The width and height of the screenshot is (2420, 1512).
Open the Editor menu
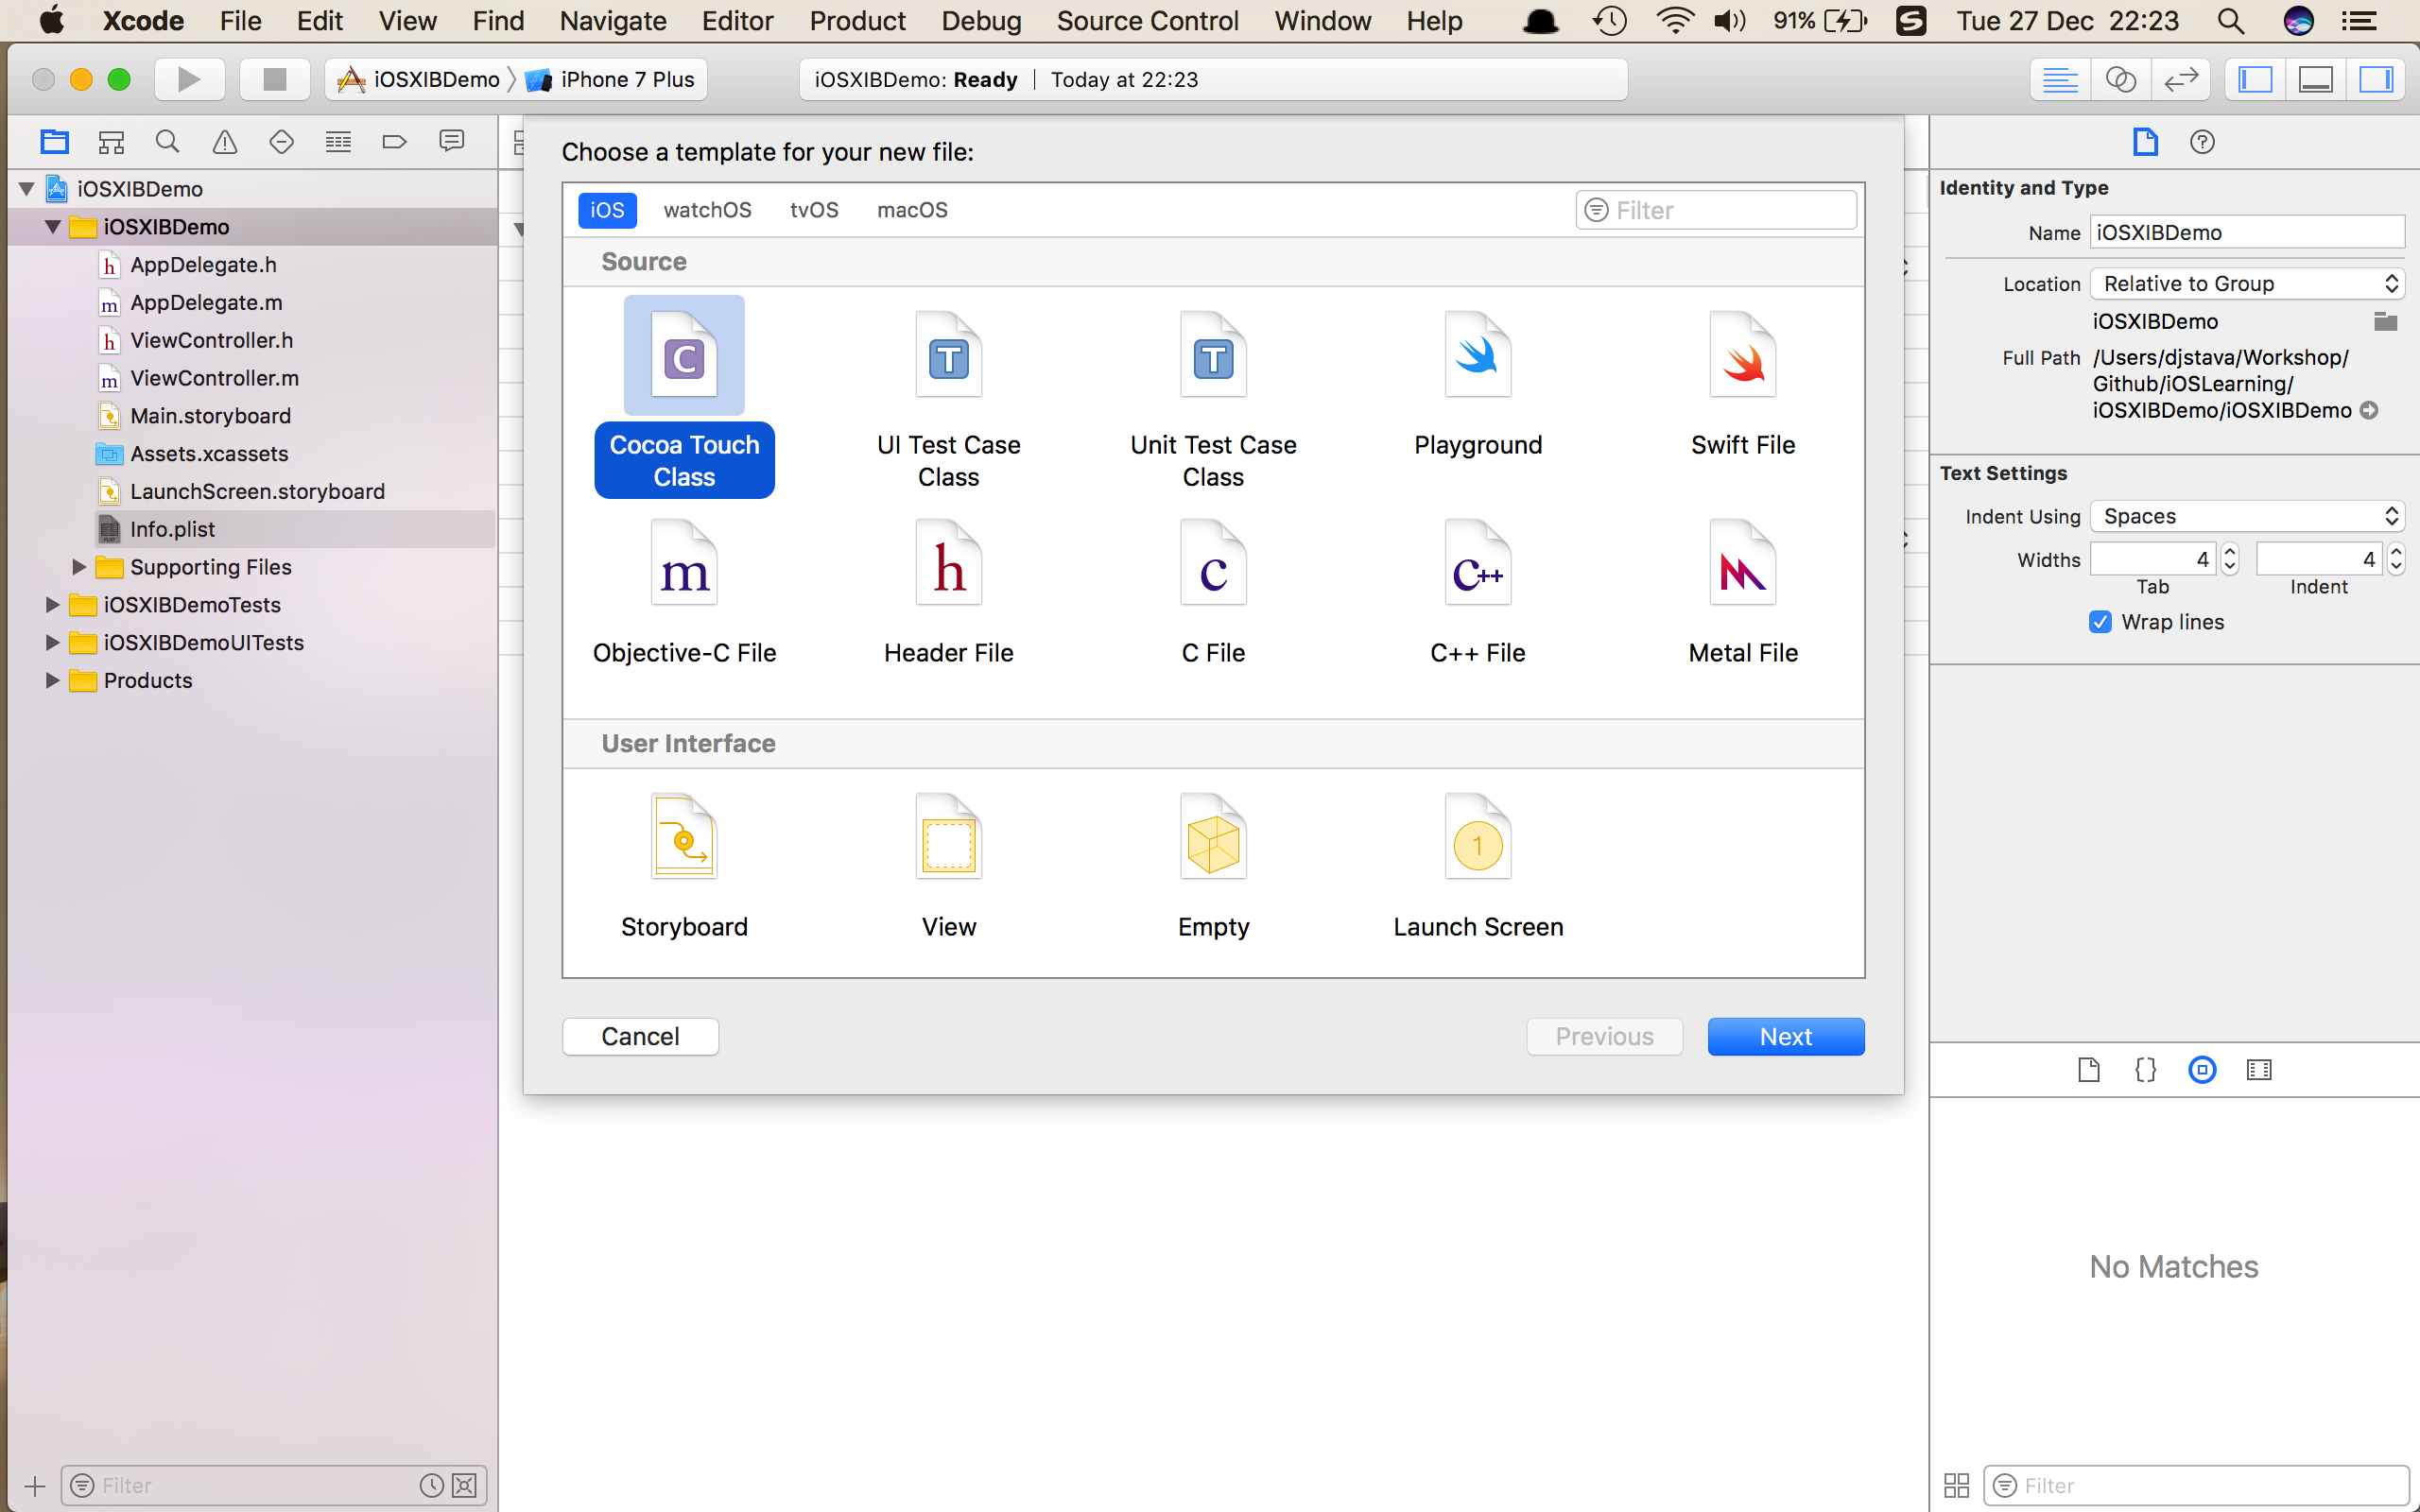pos(737,21)
